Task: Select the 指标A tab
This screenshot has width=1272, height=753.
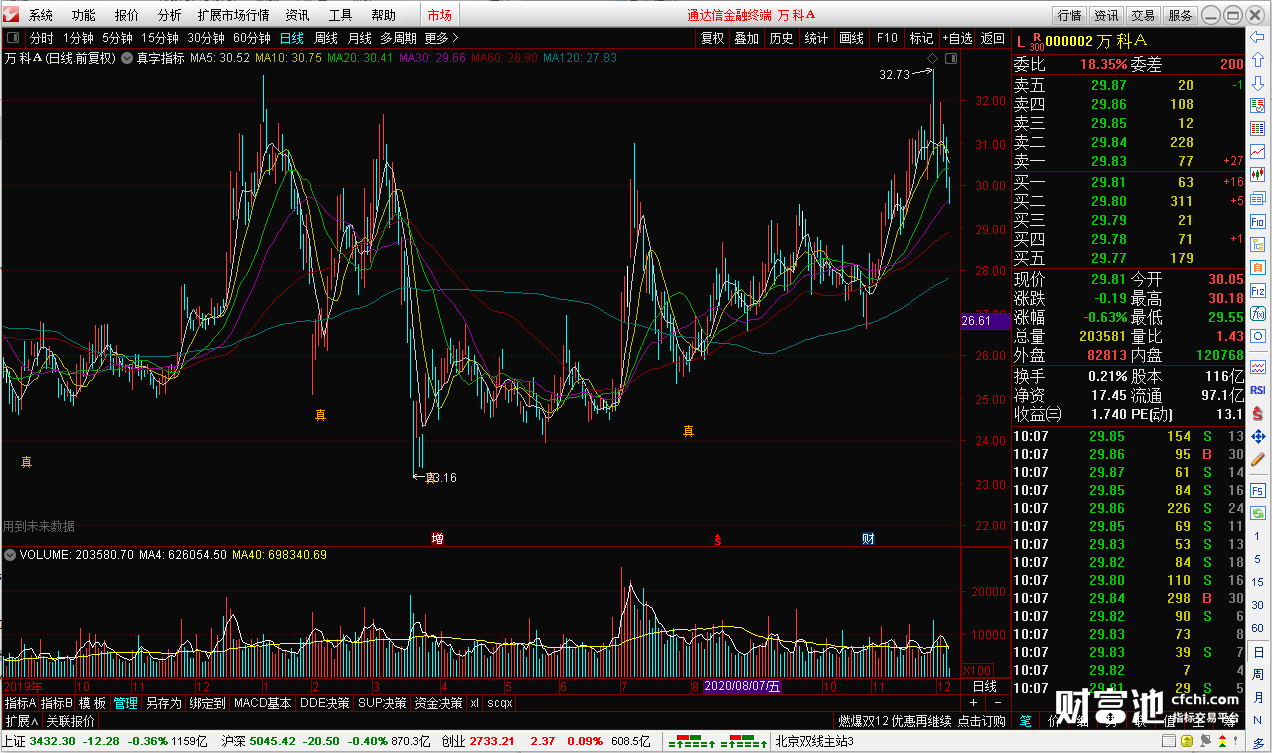Action: [20, 703]
